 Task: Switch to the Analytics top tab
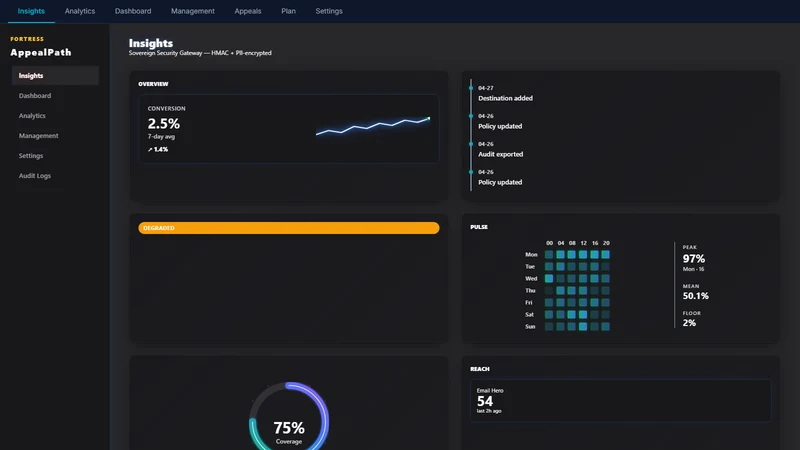tap(80, 11)
